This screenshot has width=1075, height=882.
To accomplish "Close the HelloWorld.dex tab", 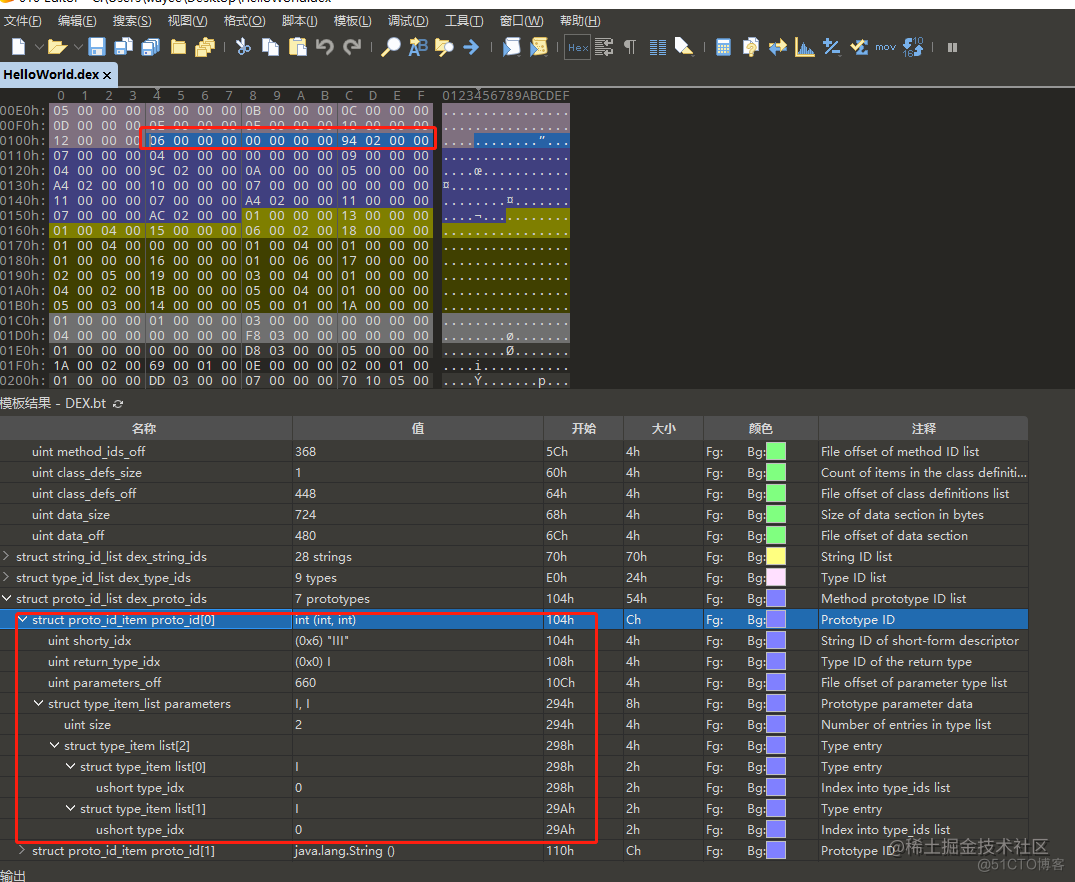I will pos(107,75).
